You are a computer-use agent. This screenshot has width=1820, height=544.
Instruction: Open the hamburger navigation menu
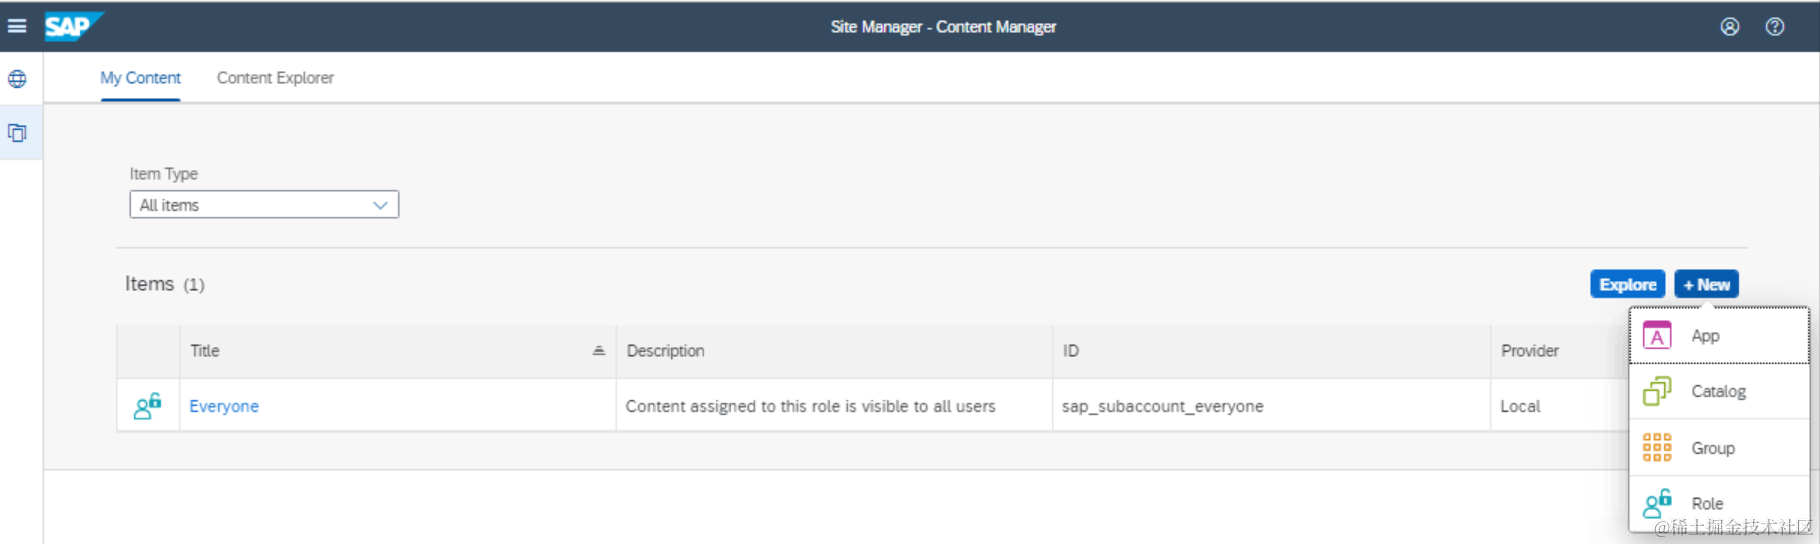pyautogui.click(x=17, y=26)
